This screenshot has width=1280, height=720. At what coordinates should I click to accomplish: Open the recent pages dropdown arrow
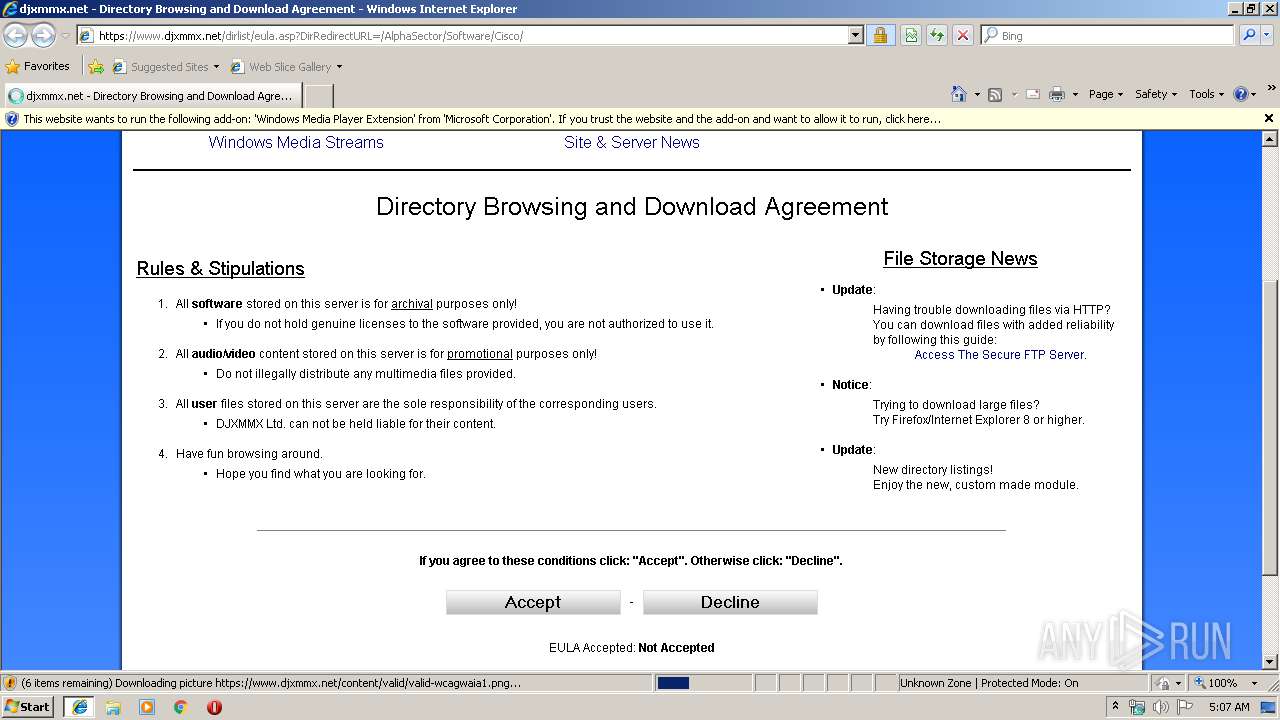[65, 36]
